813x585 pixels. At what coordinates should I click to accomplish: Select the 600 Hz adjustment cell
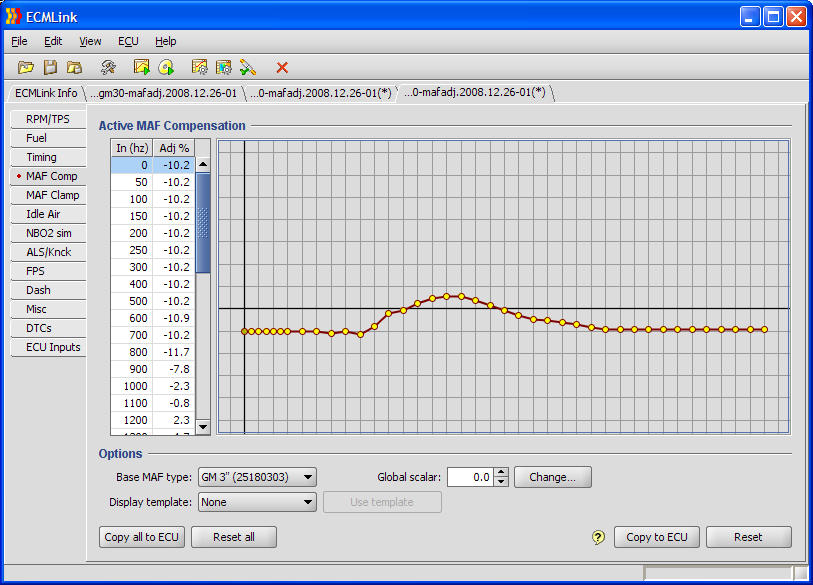pos(175,318)
